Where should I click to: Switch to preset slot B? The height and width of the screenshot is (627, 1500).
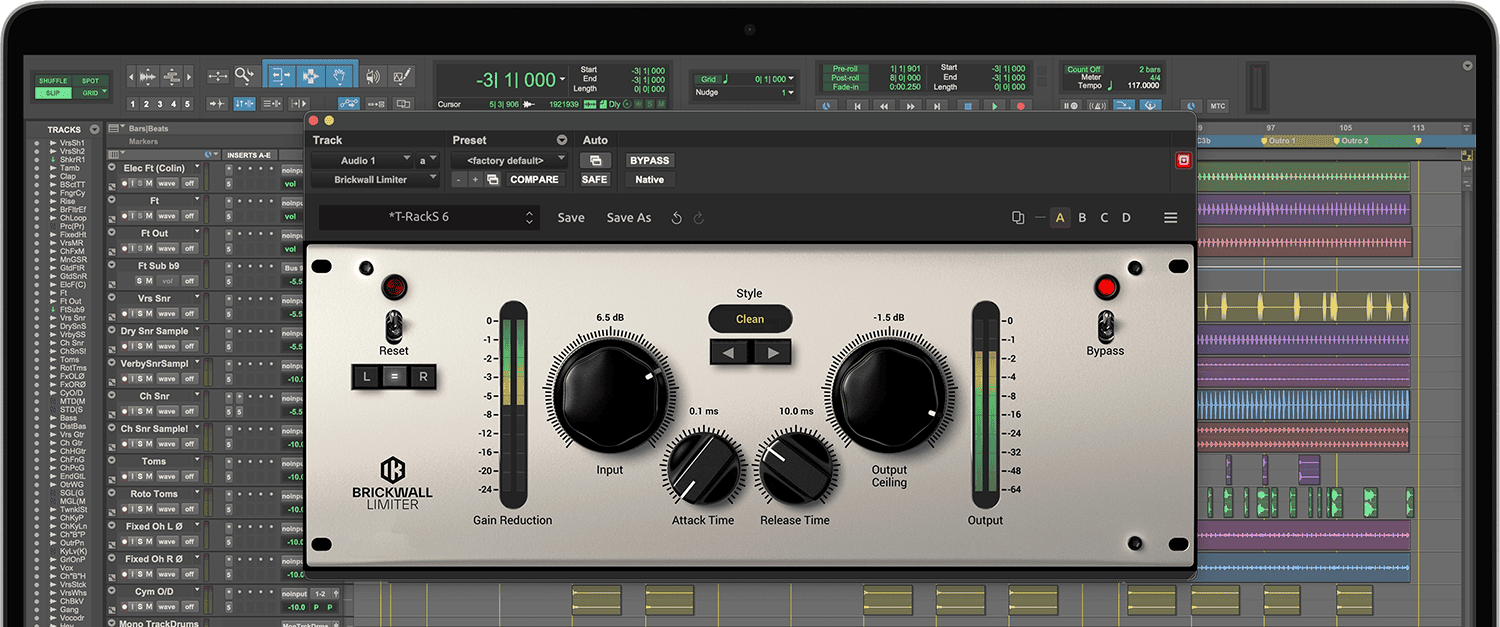click(1082, 217)
